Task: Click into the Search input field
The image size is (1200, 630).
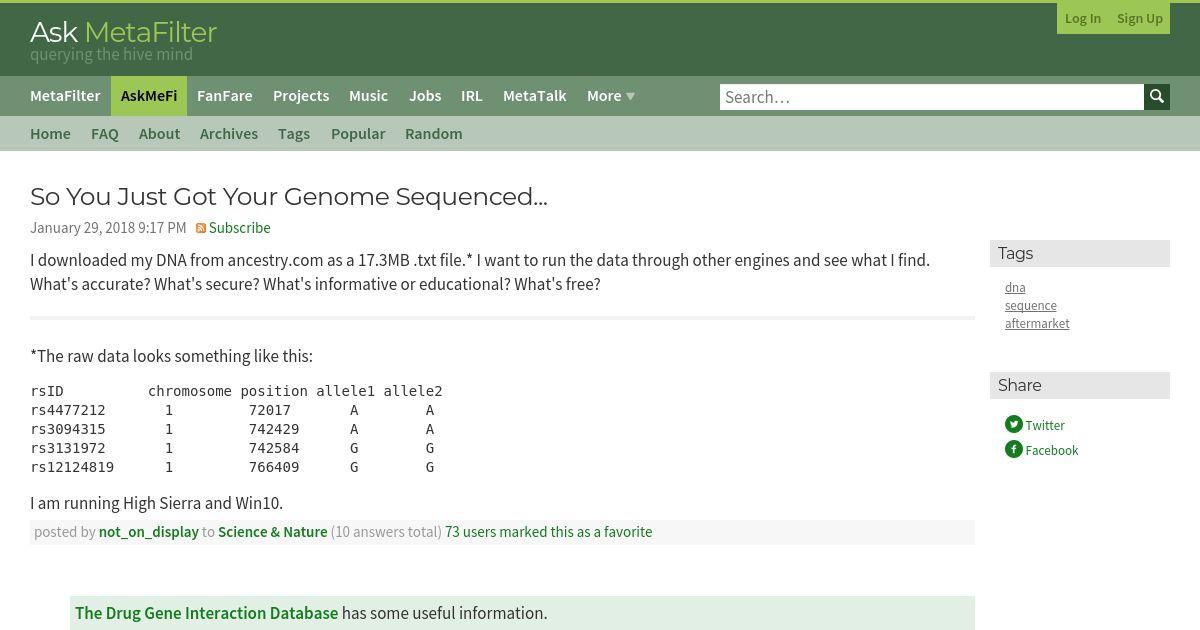Action: (x=932, y=97)
